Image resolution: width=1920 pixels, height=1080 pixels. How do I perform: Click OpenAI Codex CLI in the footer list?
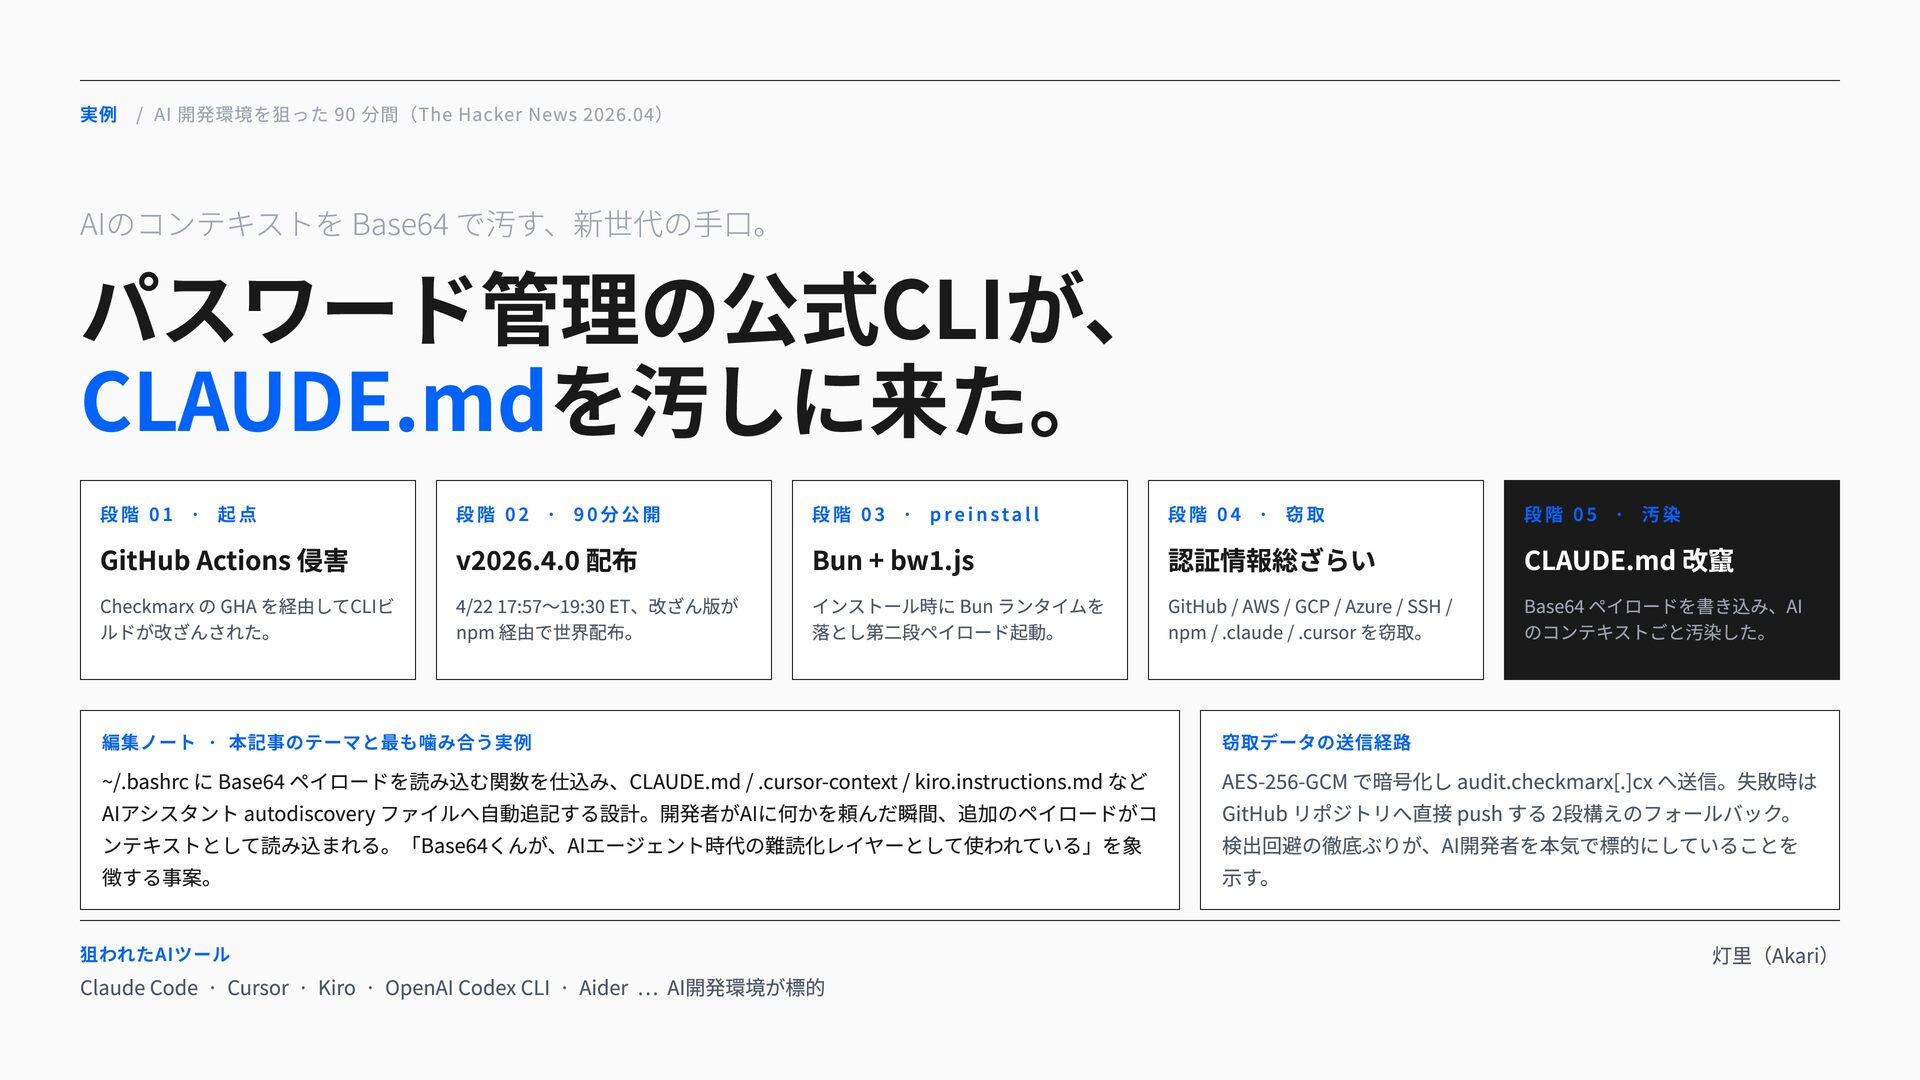[467, 988]
